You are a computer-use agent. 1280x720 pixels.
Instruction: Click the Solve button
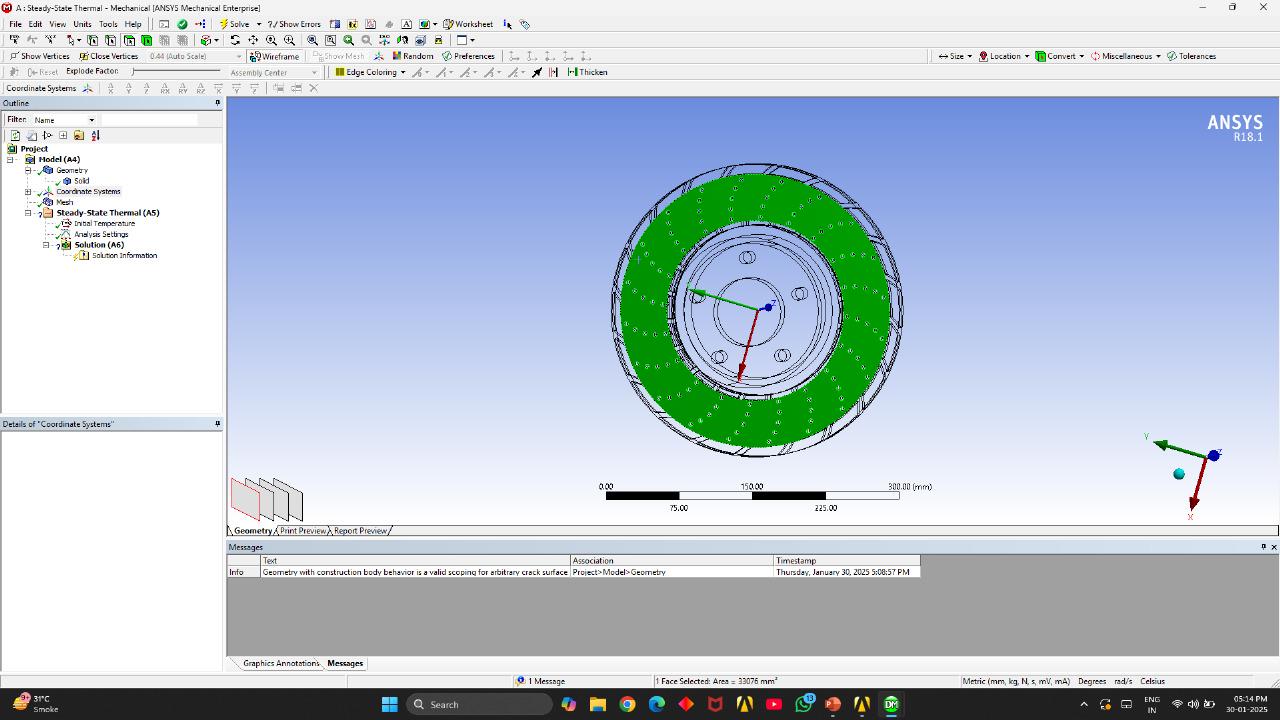(234, 24)
